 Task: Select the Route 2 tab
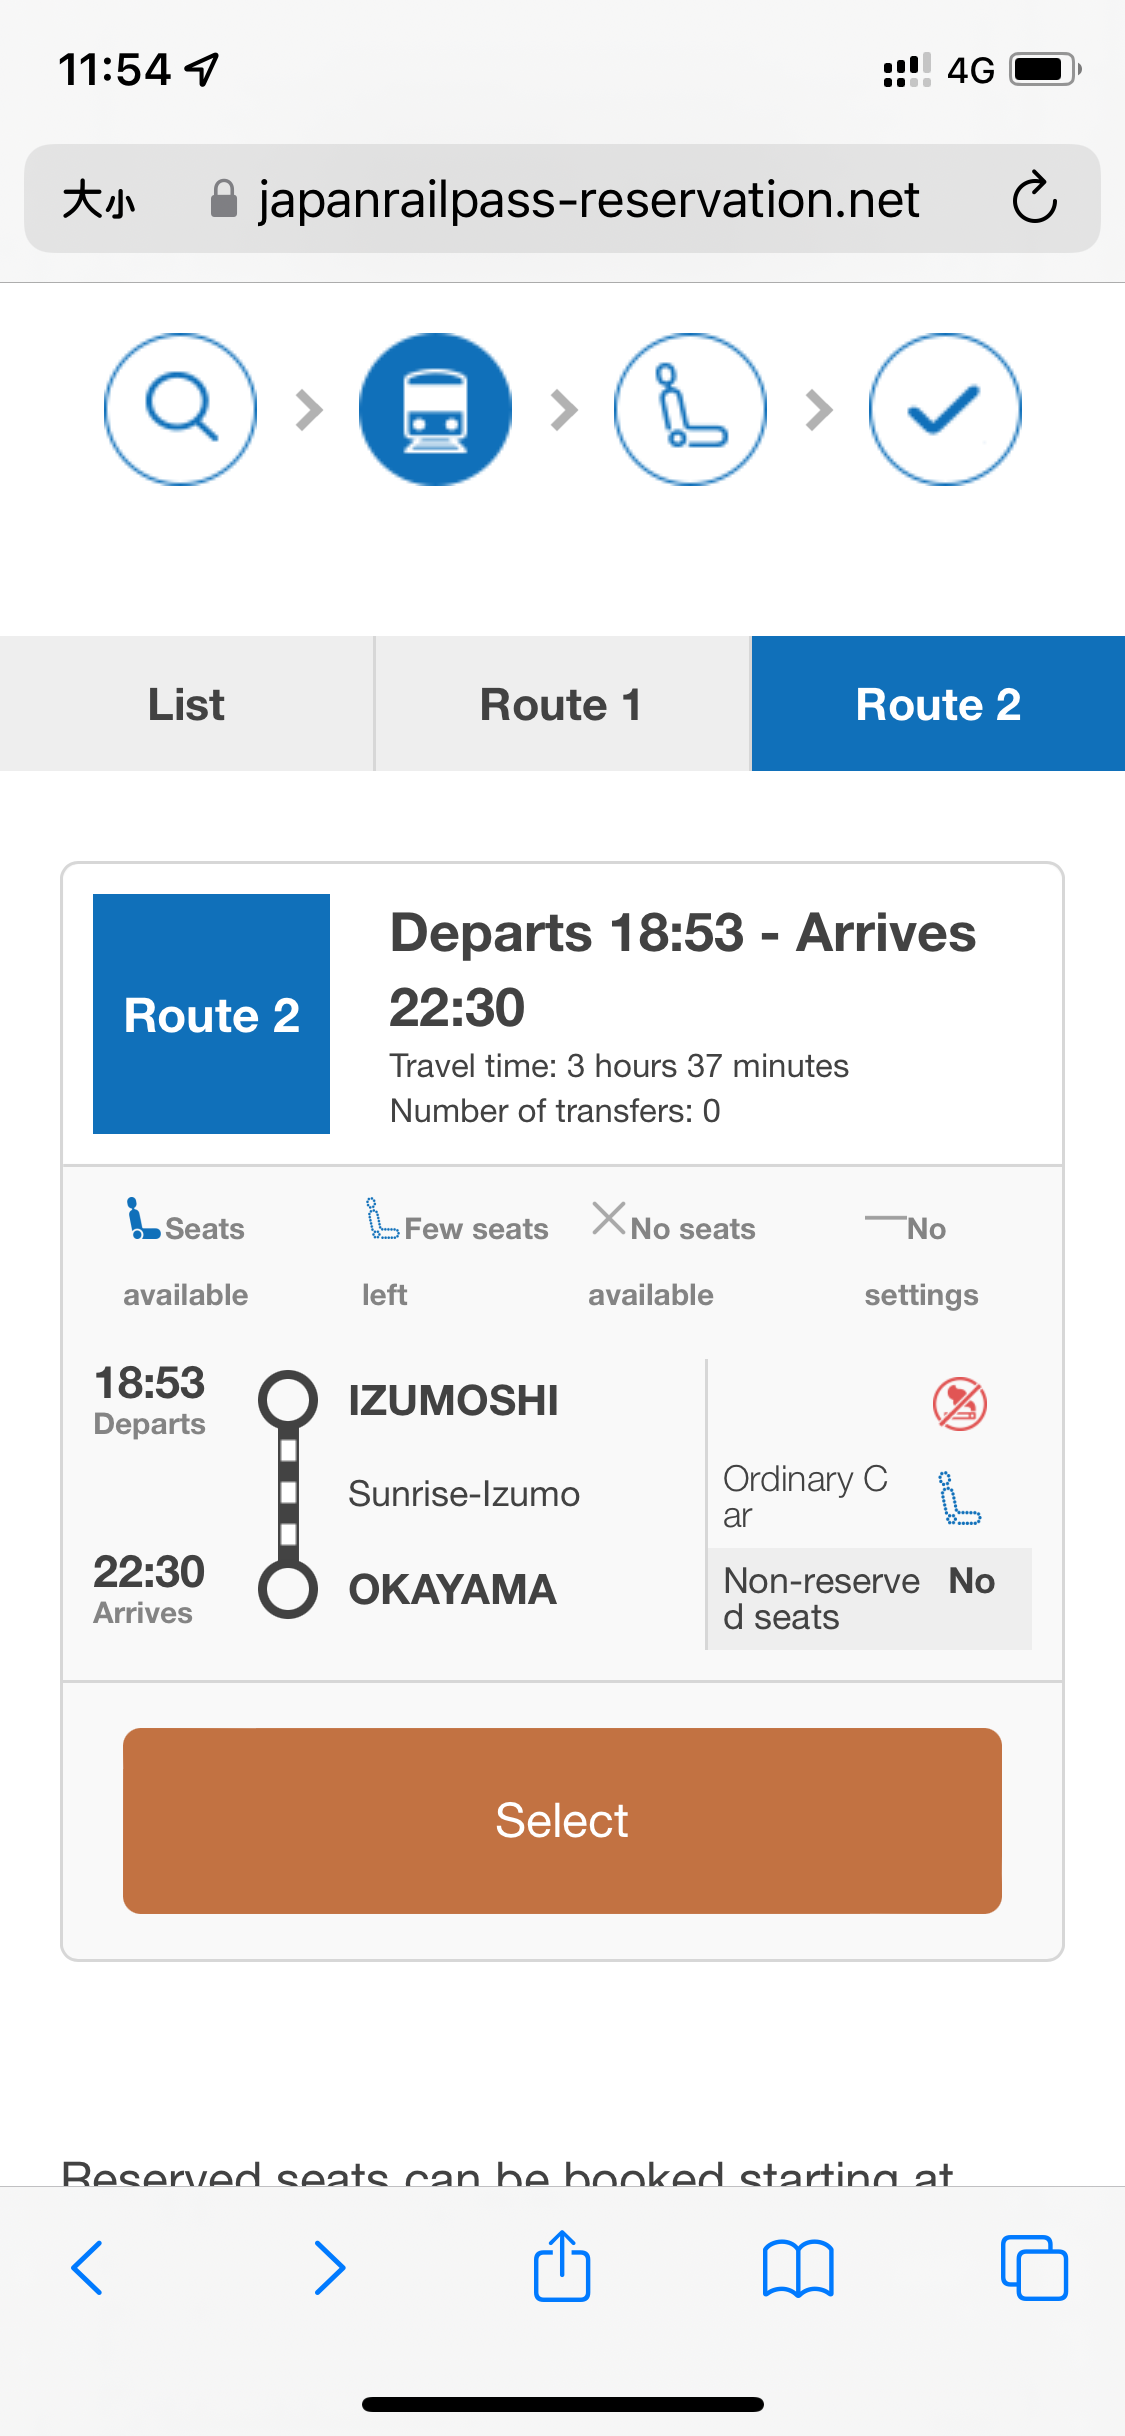938,704
